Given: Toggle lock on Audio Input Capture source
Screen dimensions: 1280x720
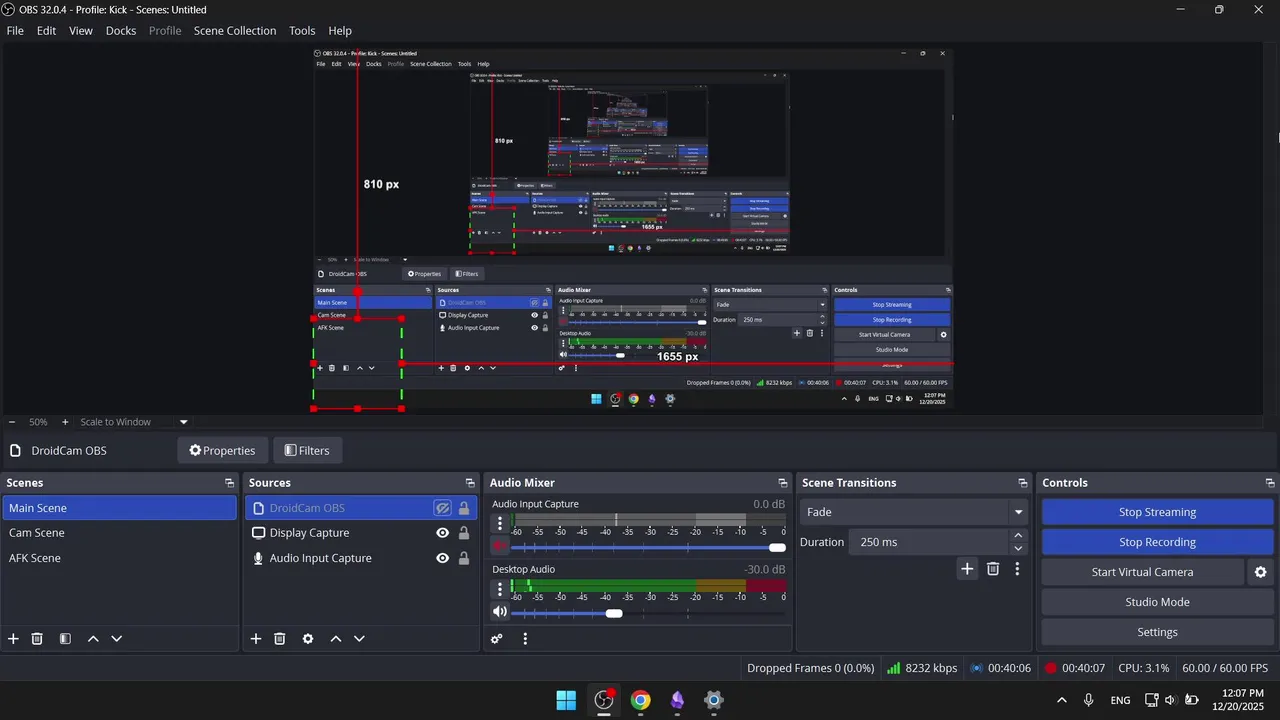Looking at the screenshot, I should (x=464, y=558).
